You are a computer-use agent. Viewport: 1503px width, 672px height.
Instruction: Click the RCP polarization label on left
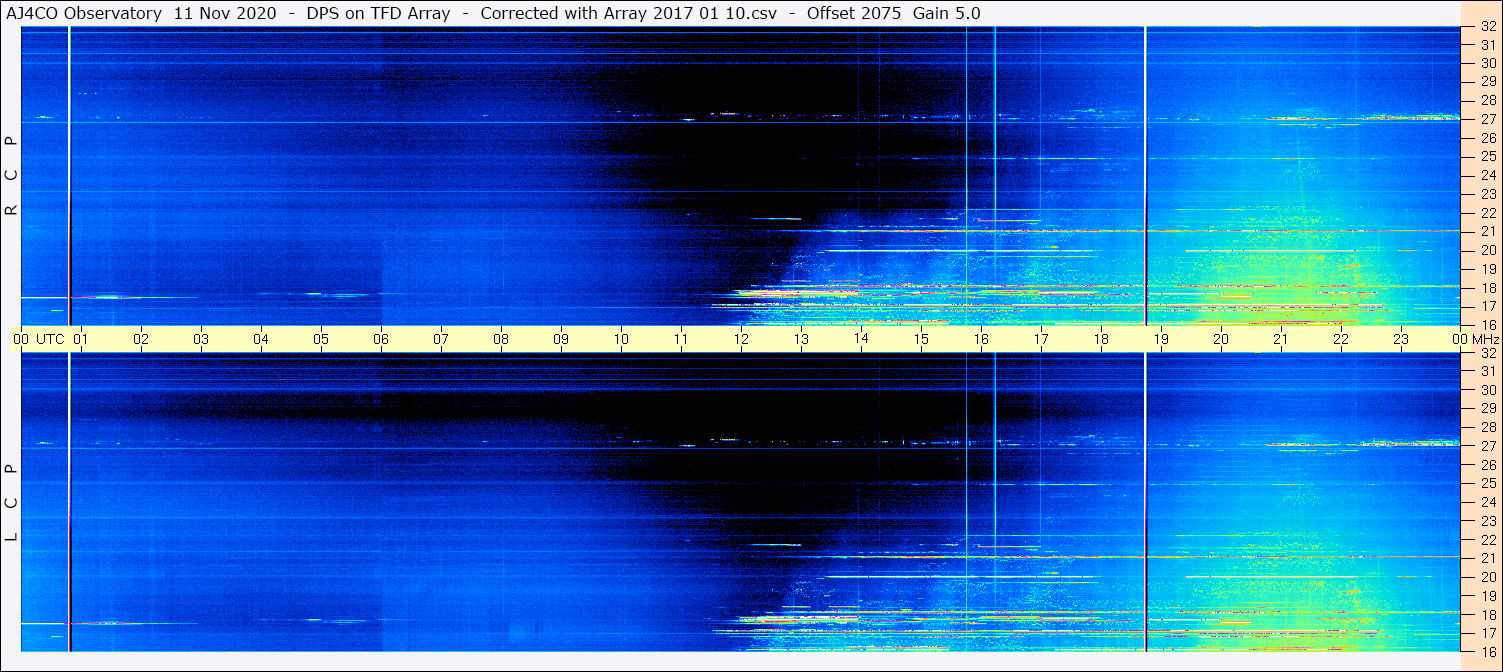coord(12,176)
